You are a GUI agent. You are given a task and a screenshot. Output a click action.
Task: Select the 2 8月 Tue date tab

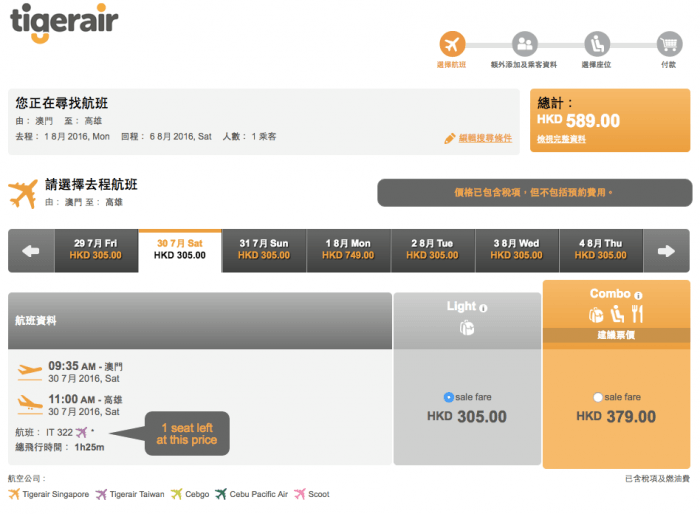[432, 250]
